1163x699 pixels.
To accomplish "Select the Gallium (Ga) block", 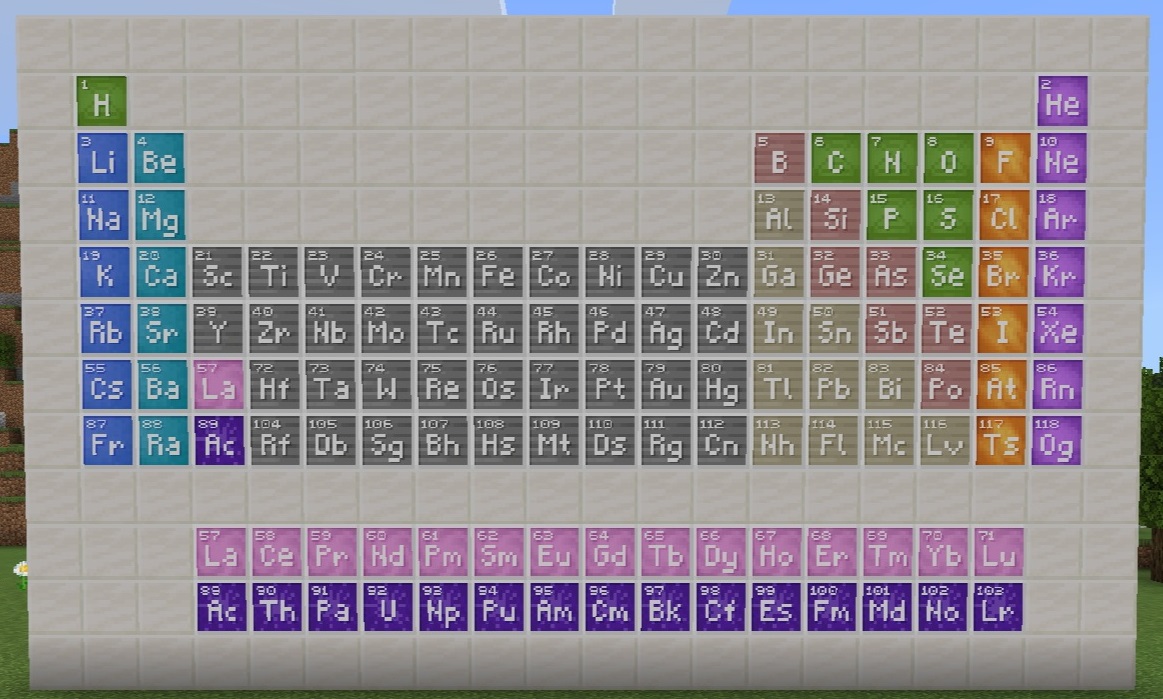I will pos(779,272).
